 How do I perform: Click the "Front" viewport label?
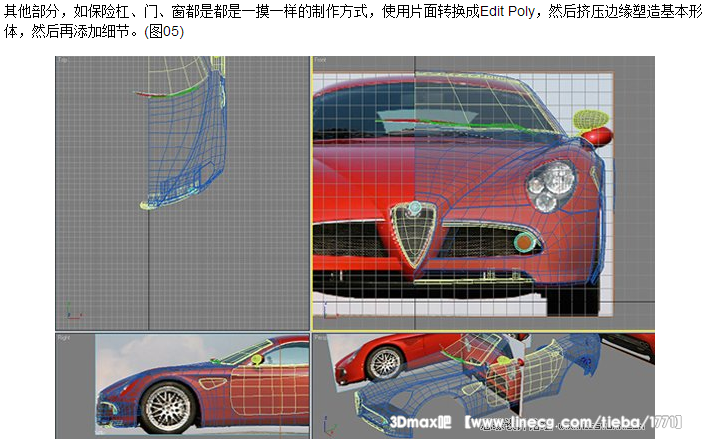[320, 60]
